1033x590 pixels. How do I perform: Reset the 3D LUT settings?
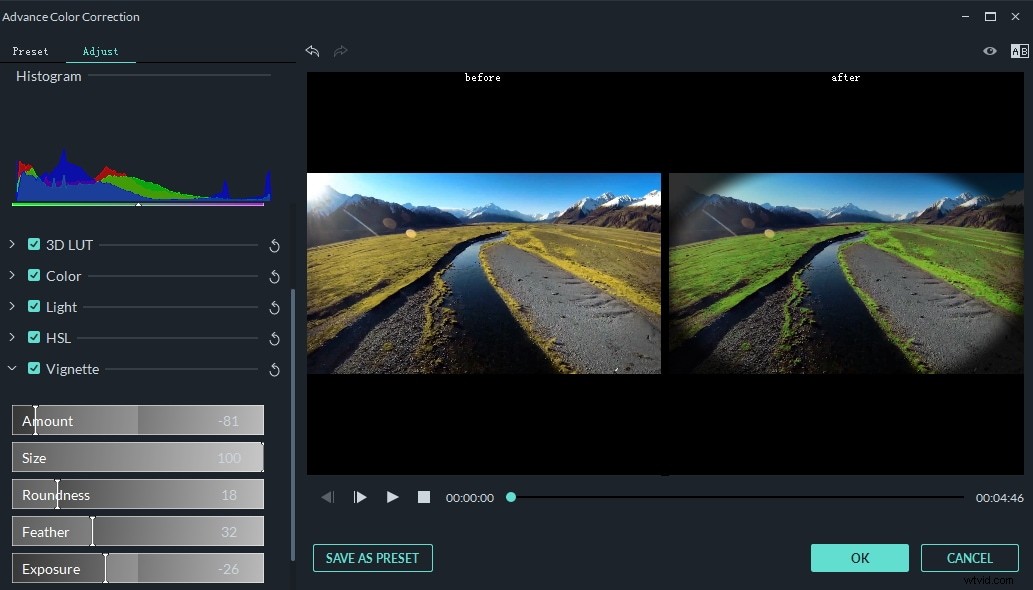pyautogui.click(x=275, y=245)
